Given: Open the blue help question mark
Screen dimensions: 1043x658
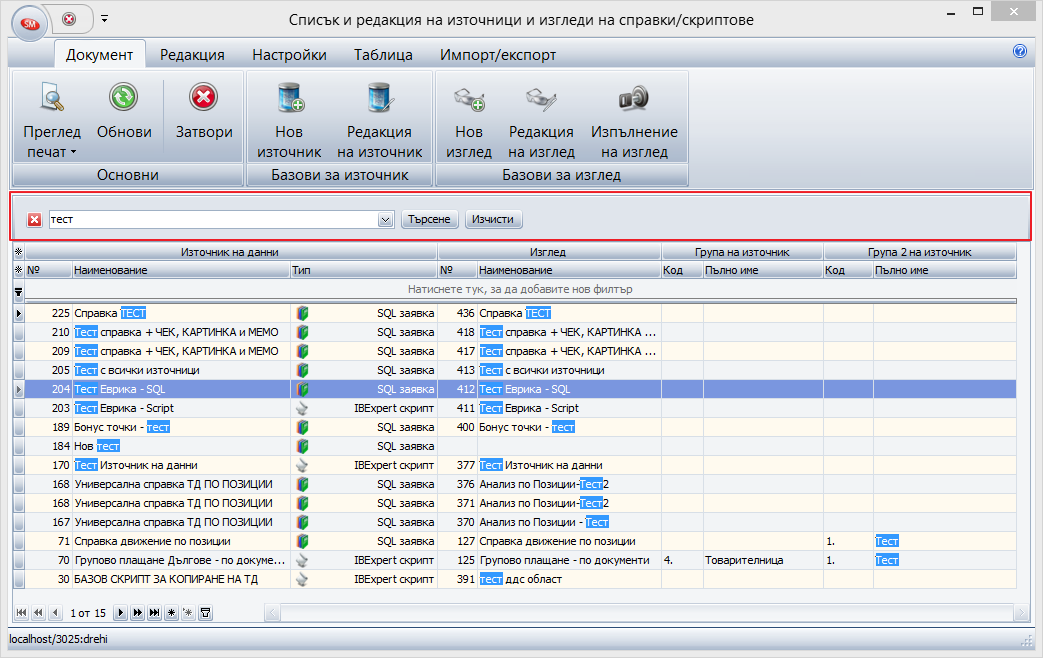Looking at the screenshot, I should coord(1020,51).
